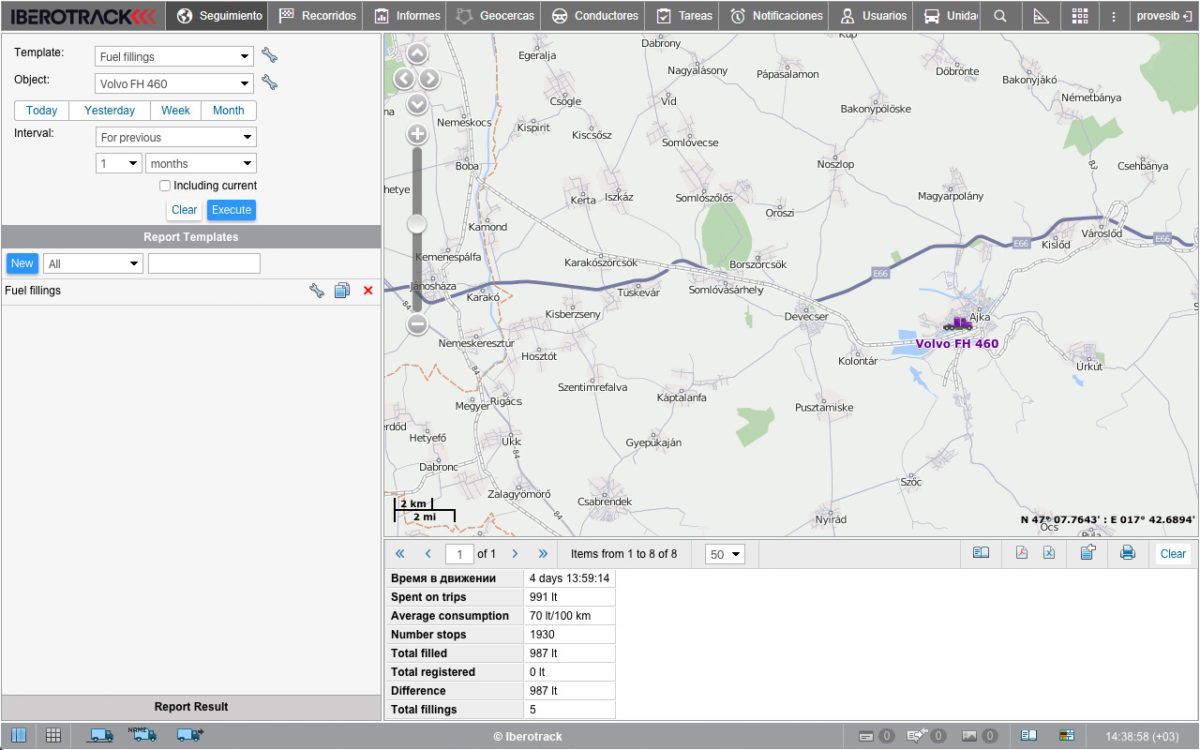Open the apps grid icon in top bar

pyautogui.click(x=1080, y=16)
